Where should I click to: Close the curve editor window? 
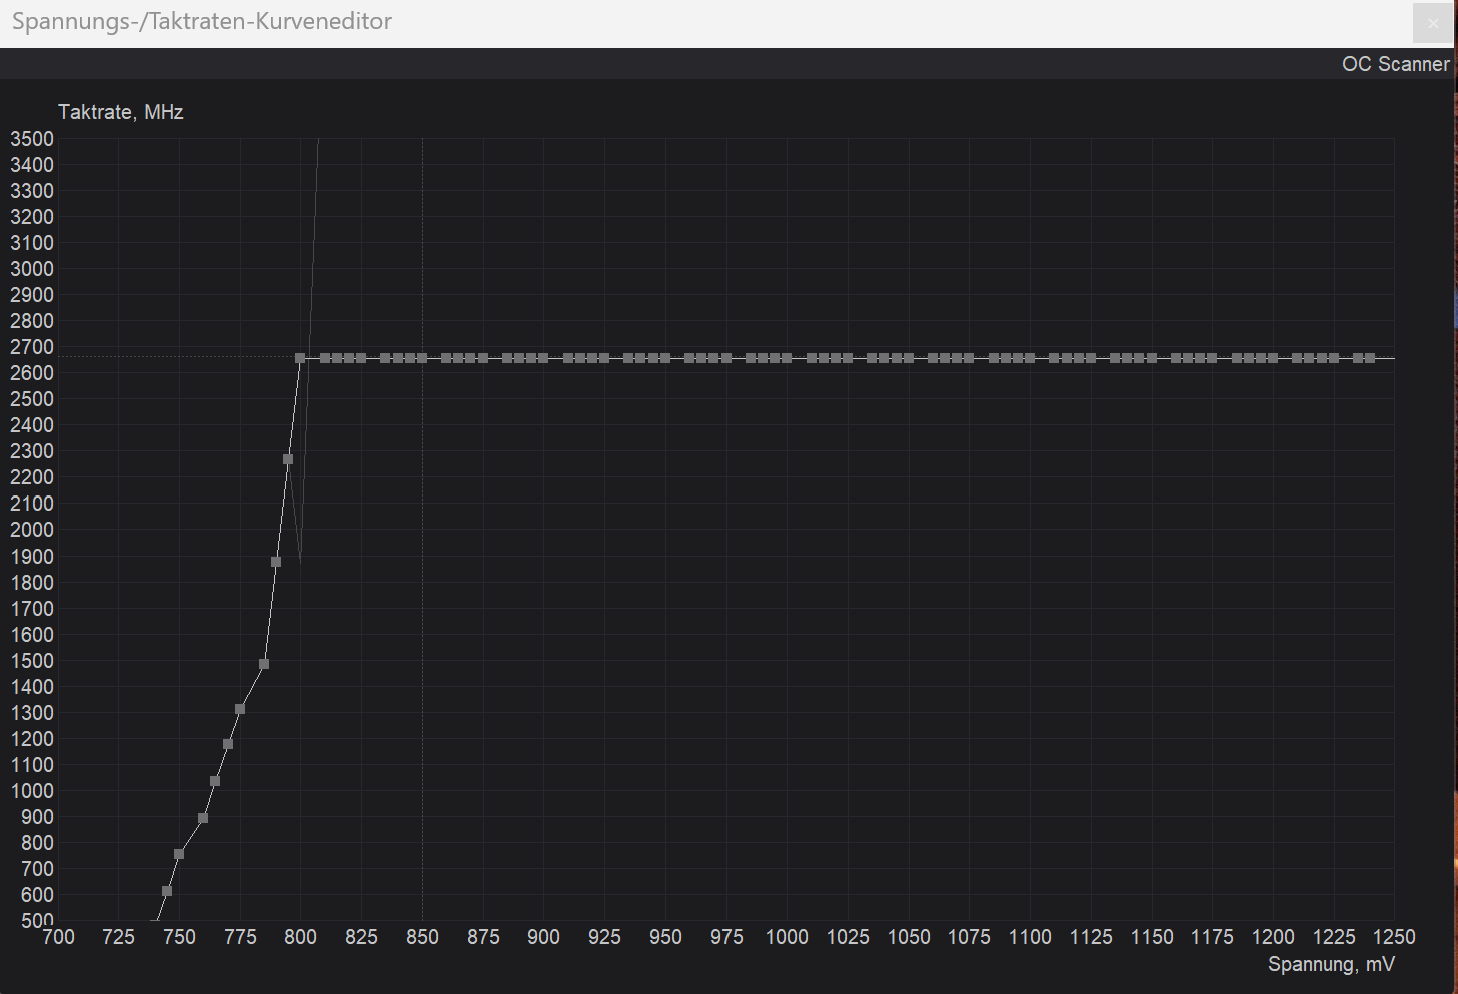1432,22
